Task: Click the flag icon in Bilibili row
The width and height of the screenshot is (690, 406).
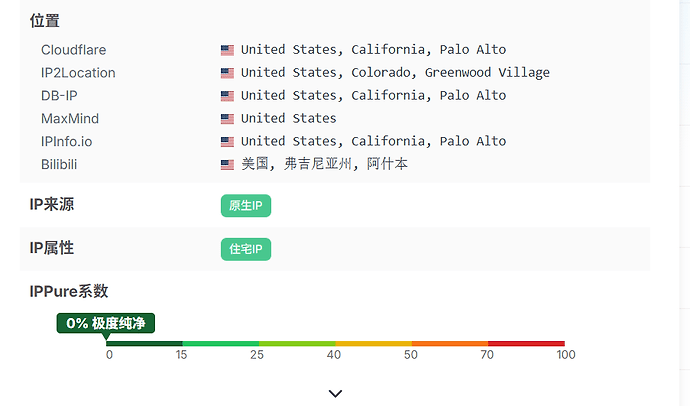Action: (x=227, y=165)
